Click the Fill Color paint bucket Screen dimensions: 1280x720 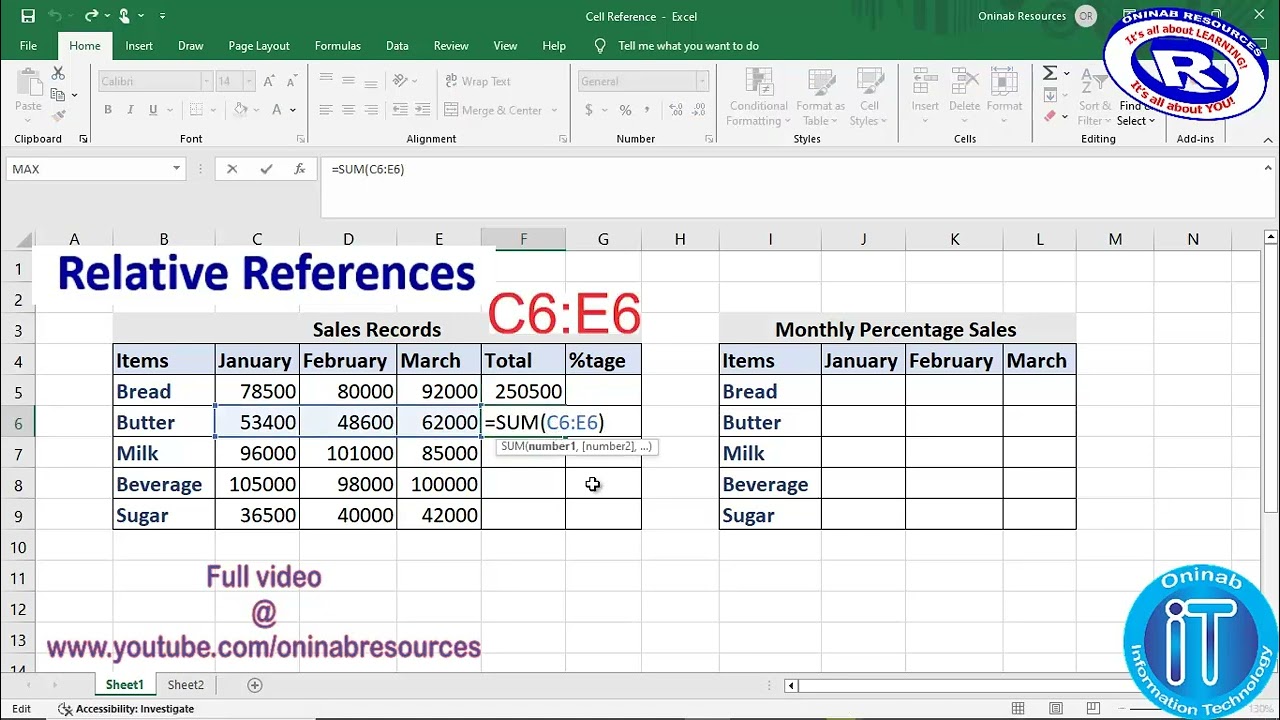[x=241, y=110]
